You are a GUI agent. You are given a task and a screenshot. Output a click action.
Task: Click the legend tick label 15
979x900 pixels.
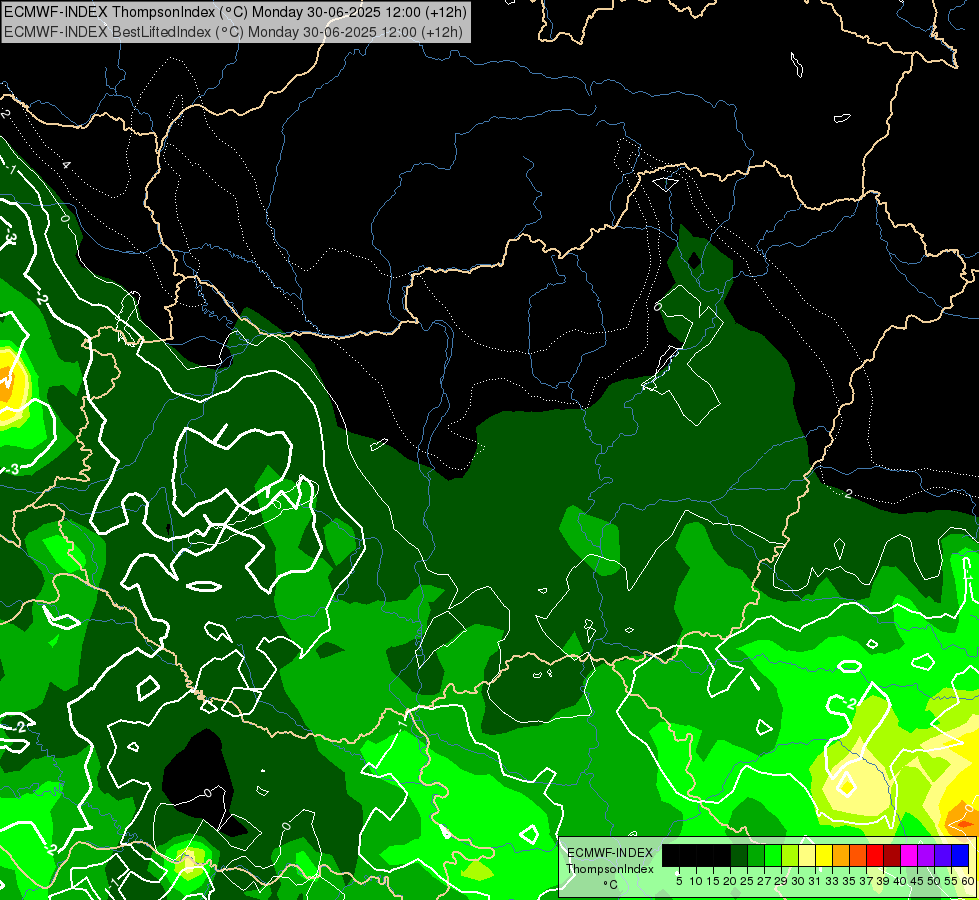click(x=713, y=881)
